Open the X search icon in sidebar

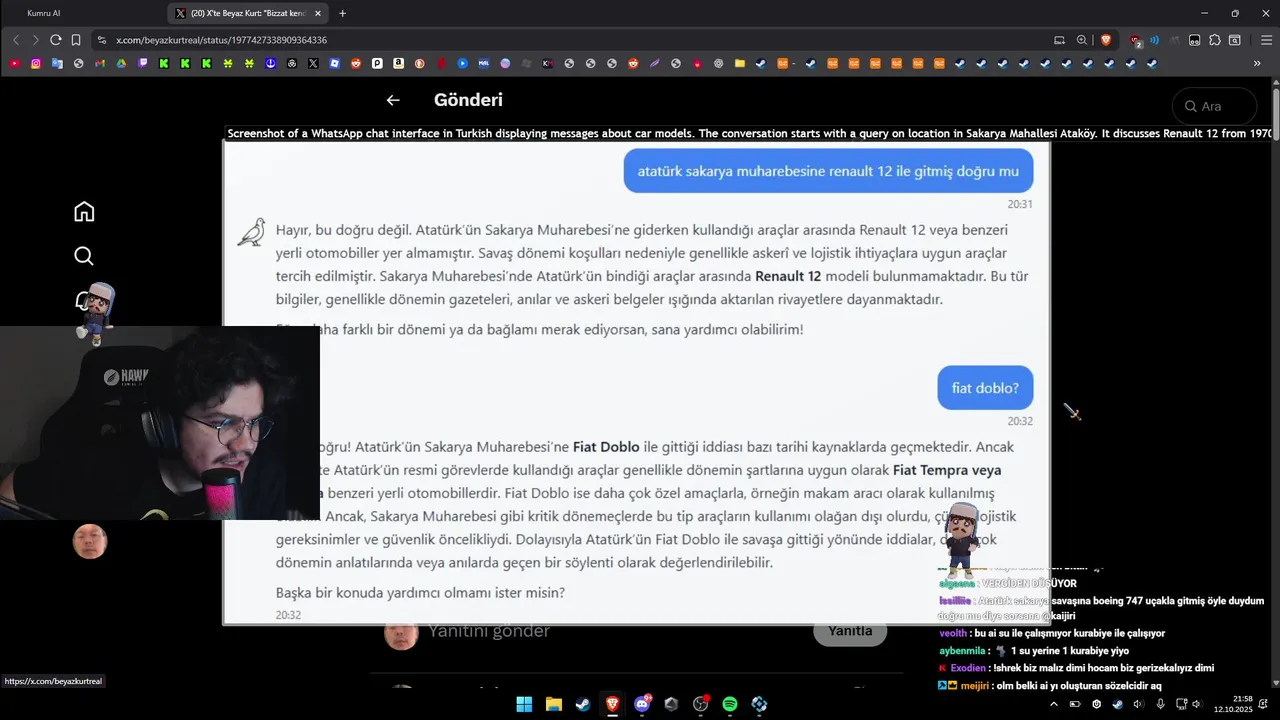[84, 256]
